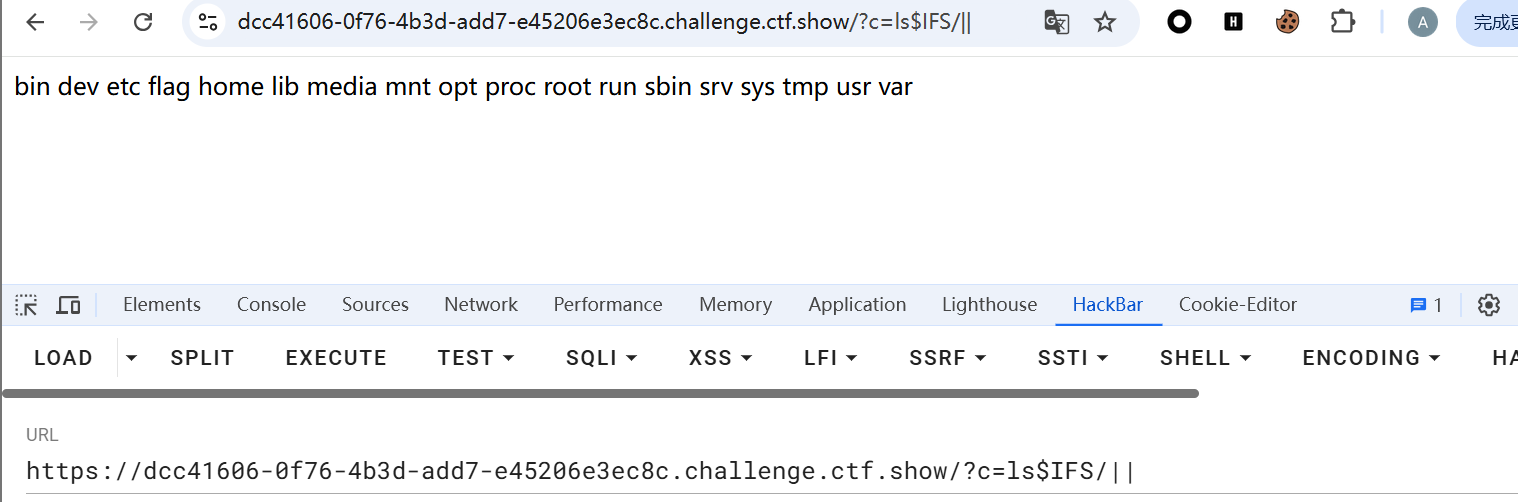Reload the page with refresh icon
The width and height of the screenshot is (1518, 502).
click(143, 22)
